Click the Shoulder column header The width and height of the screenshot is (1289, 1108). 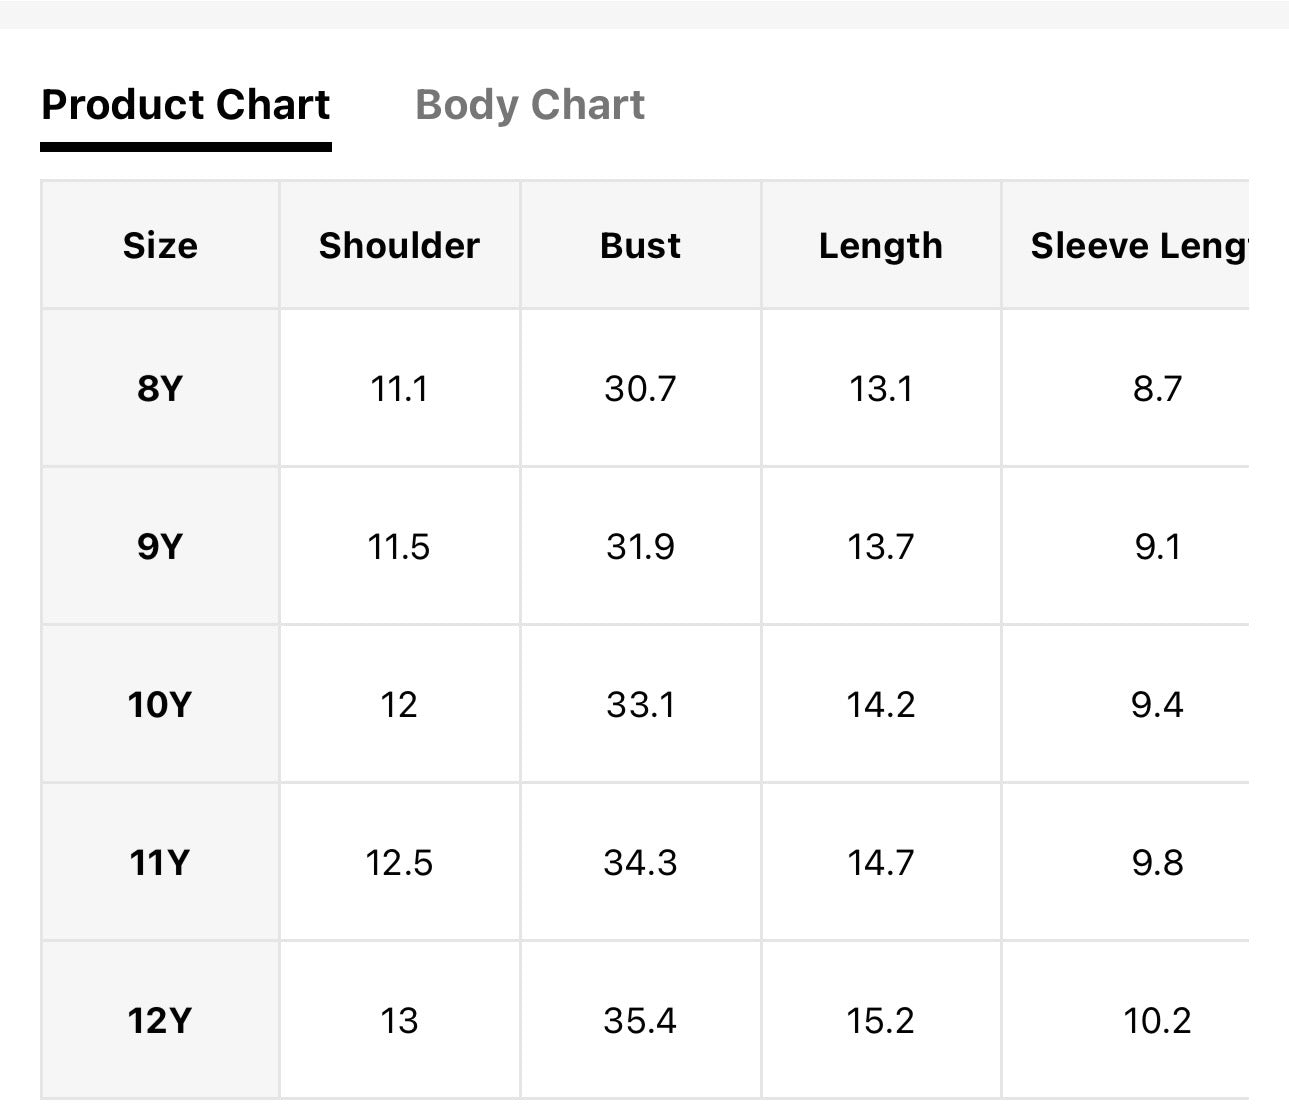click(399, 245)
